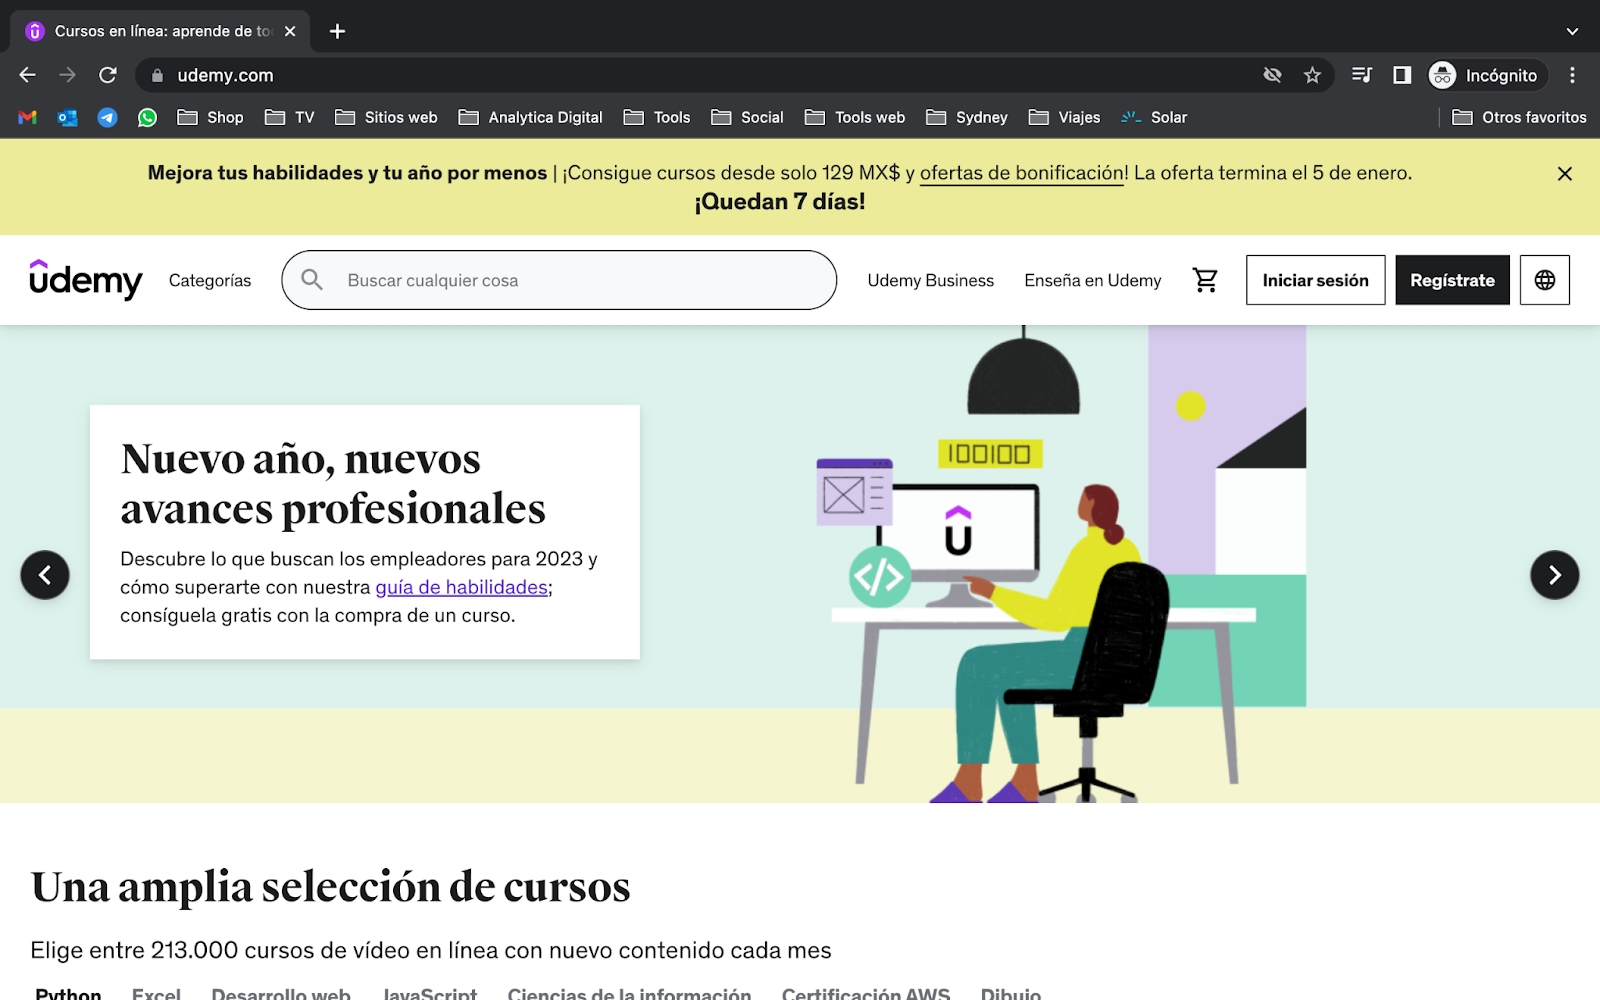The width and height of the screenshot is (1600, 1000).
Task: Open the Outlook bookmark icon
Action: coord(68,117)
